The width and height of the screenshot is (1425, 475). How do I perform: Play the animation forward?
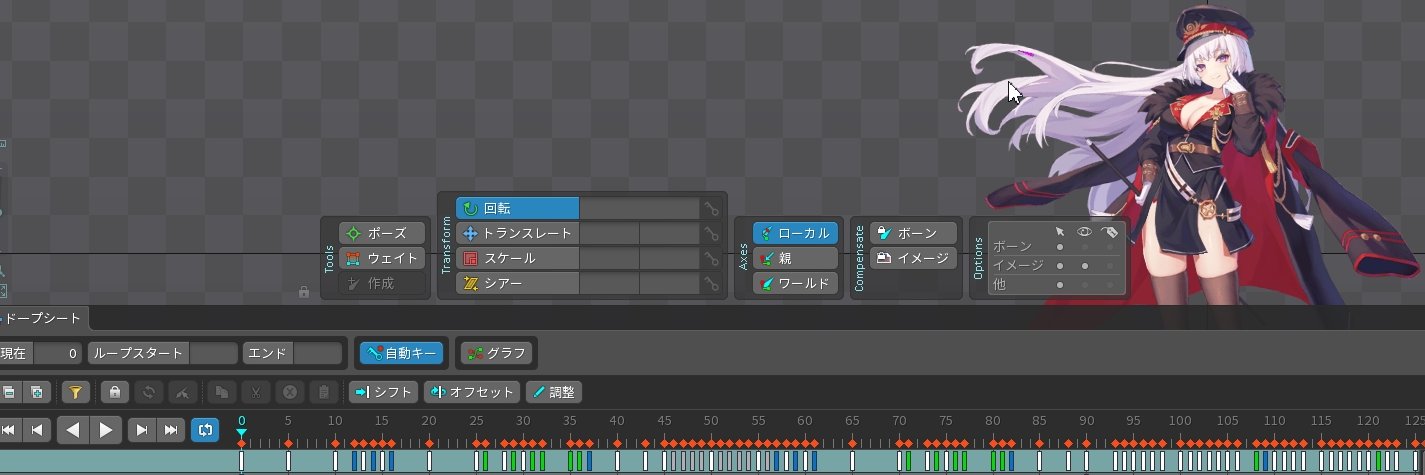pyautogui.click(x=106, y=430)
